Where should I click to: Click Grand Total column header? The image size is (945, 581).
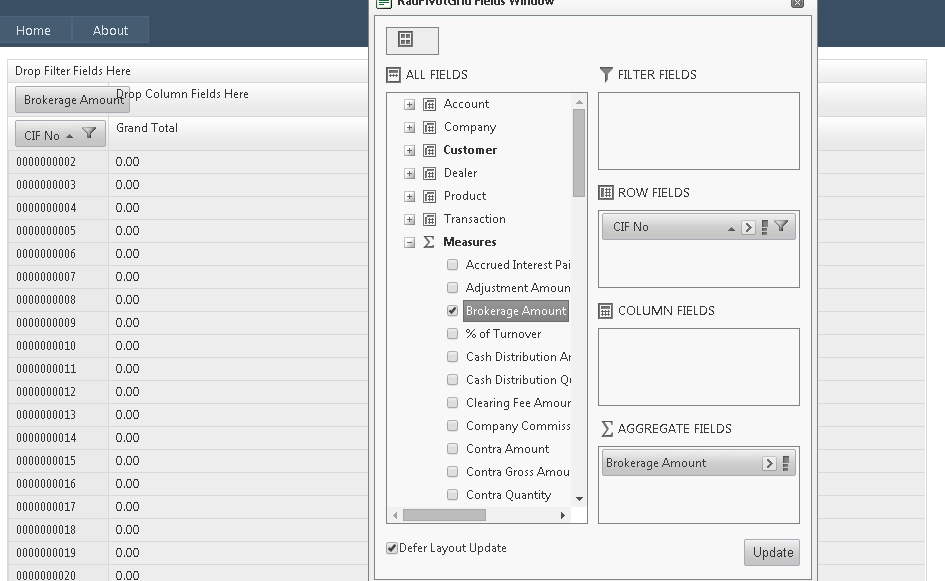[147, 128]
